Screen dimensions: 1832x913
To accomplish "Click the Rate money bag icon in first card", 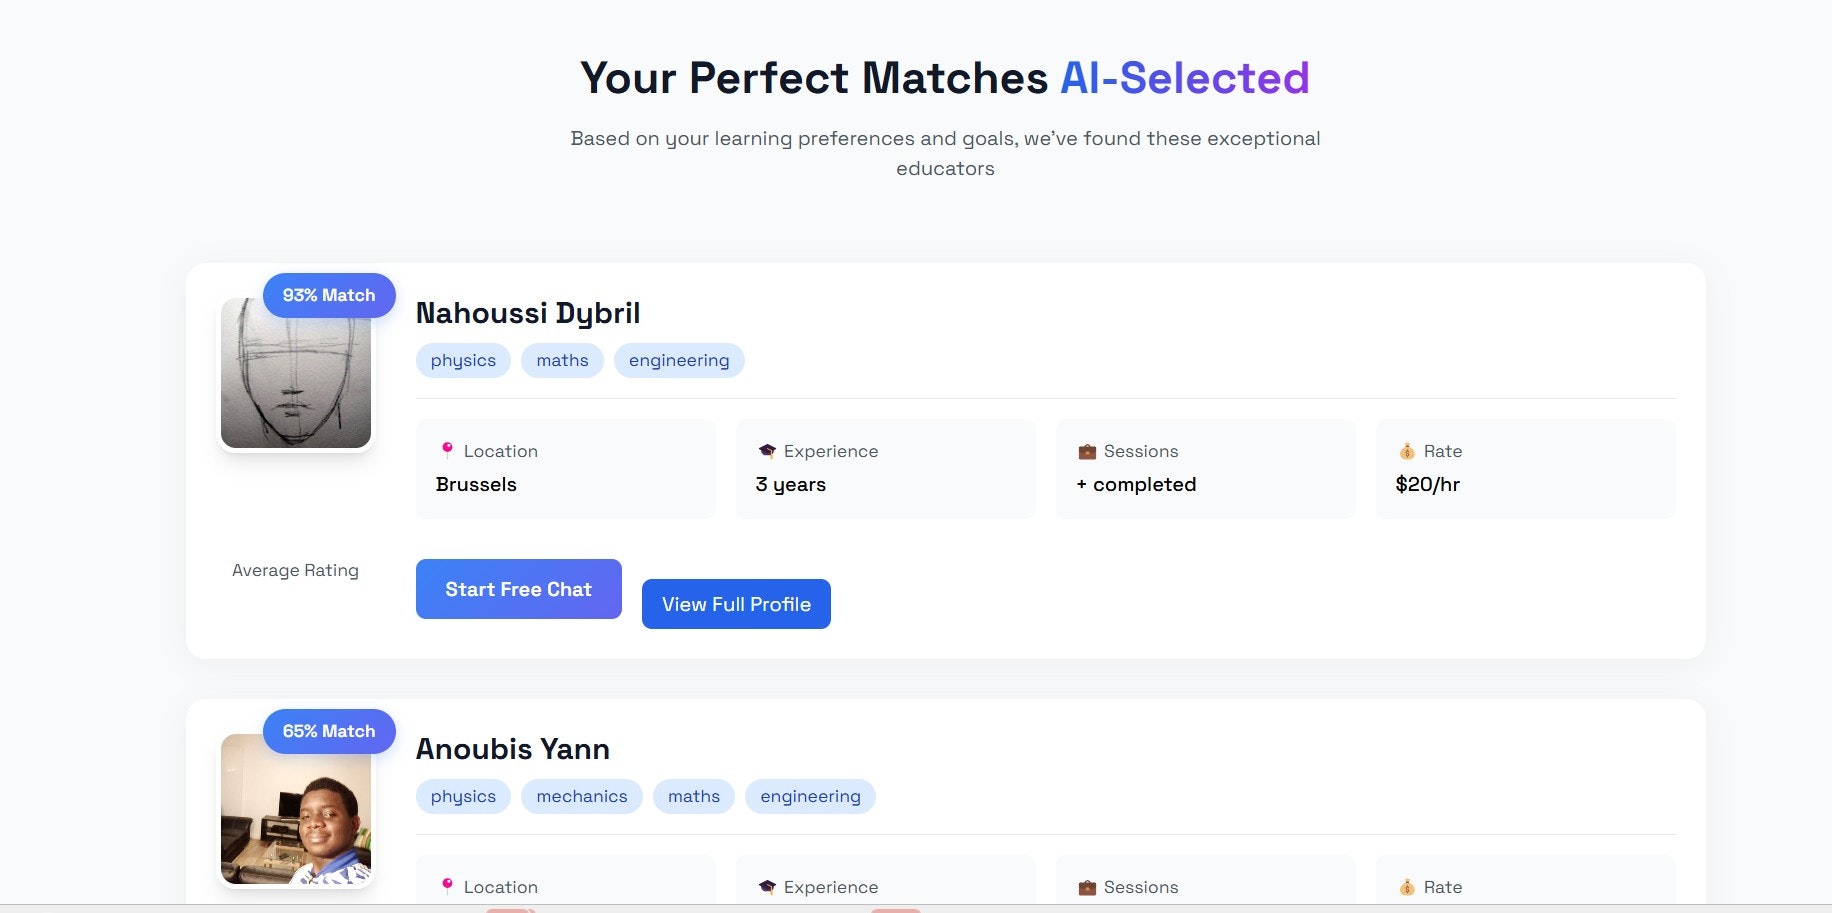I will [1407, 451].
